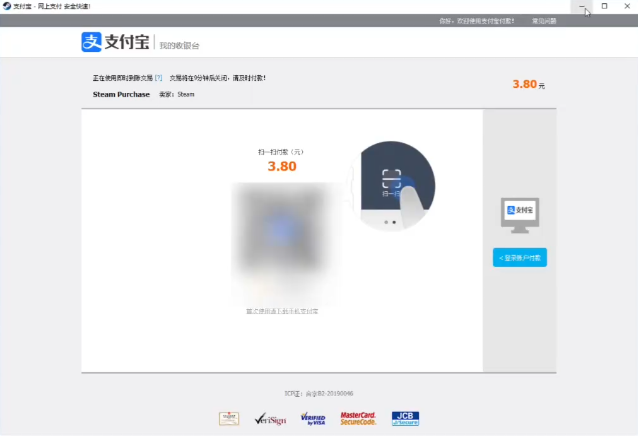Close the Alipay payment window

627,6
